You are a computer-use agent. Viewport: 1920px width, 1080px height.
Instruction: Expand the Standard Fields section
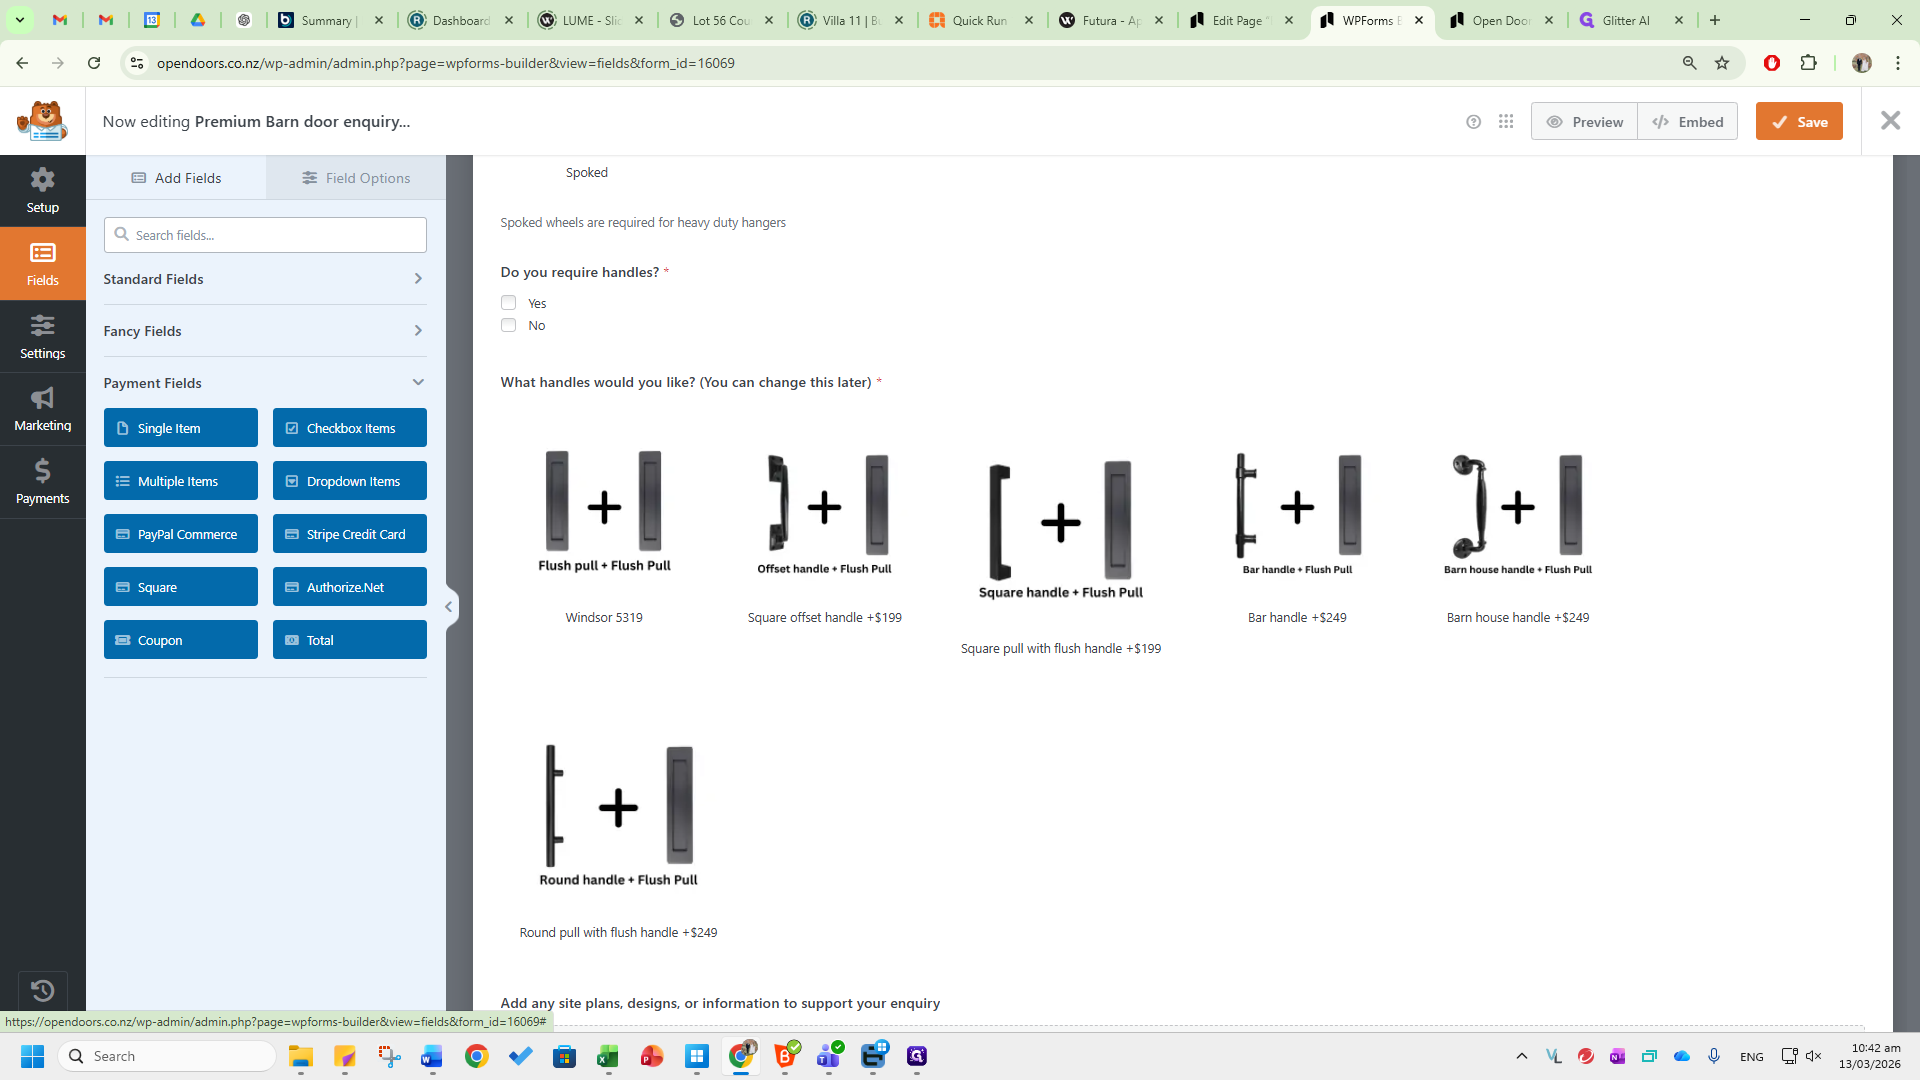click(265, 279)
